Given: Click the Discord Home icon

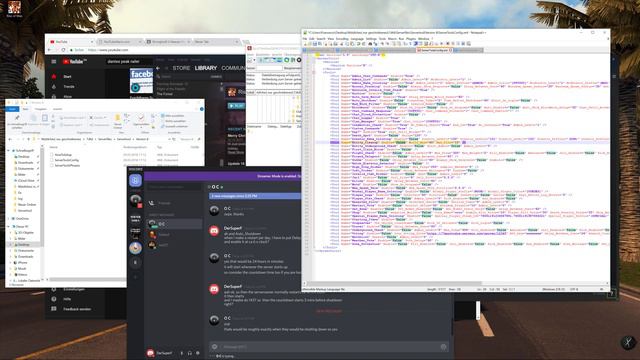Looking at the screenshot, I should tap(136, 180).
